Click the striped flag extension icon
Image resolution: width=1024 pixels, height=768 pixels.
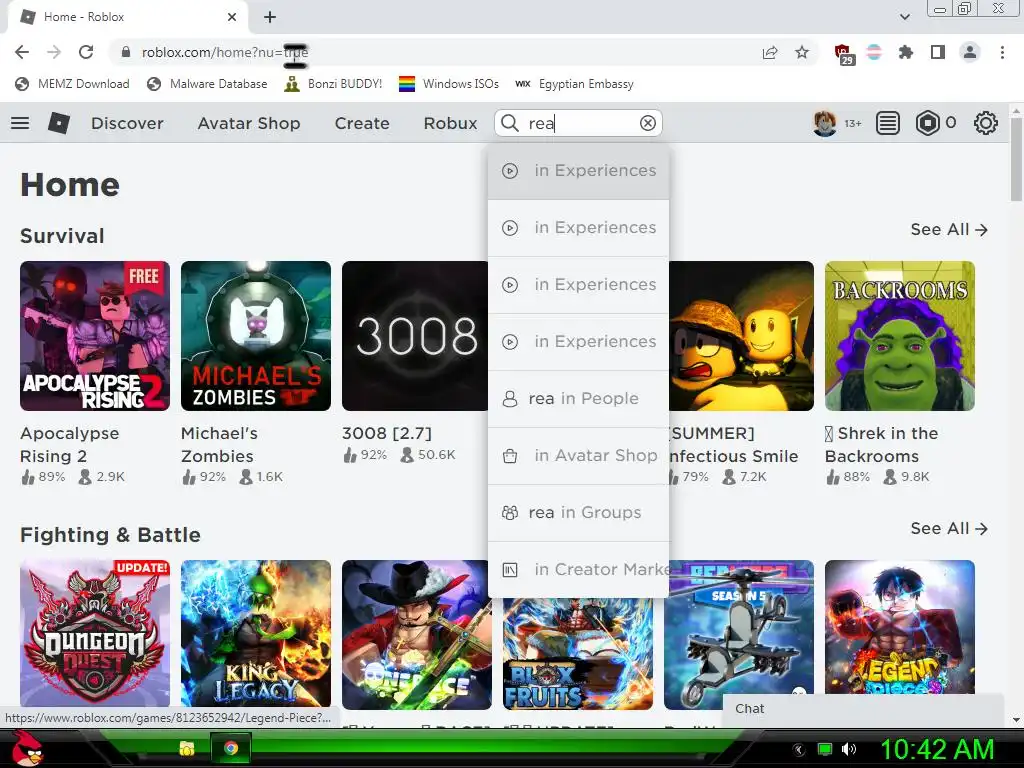(874, 52)
